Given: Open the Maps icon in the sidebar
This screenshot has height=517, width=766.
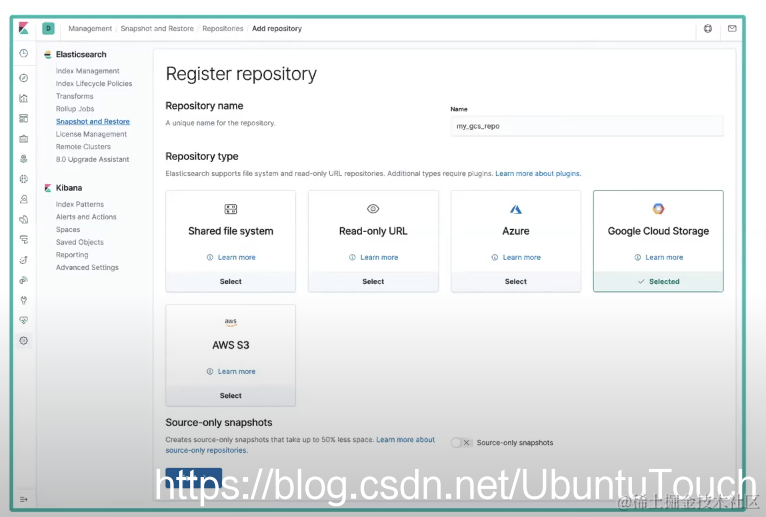Looking at the screenshot, I should pyautogui.click(x=23, y=159).
